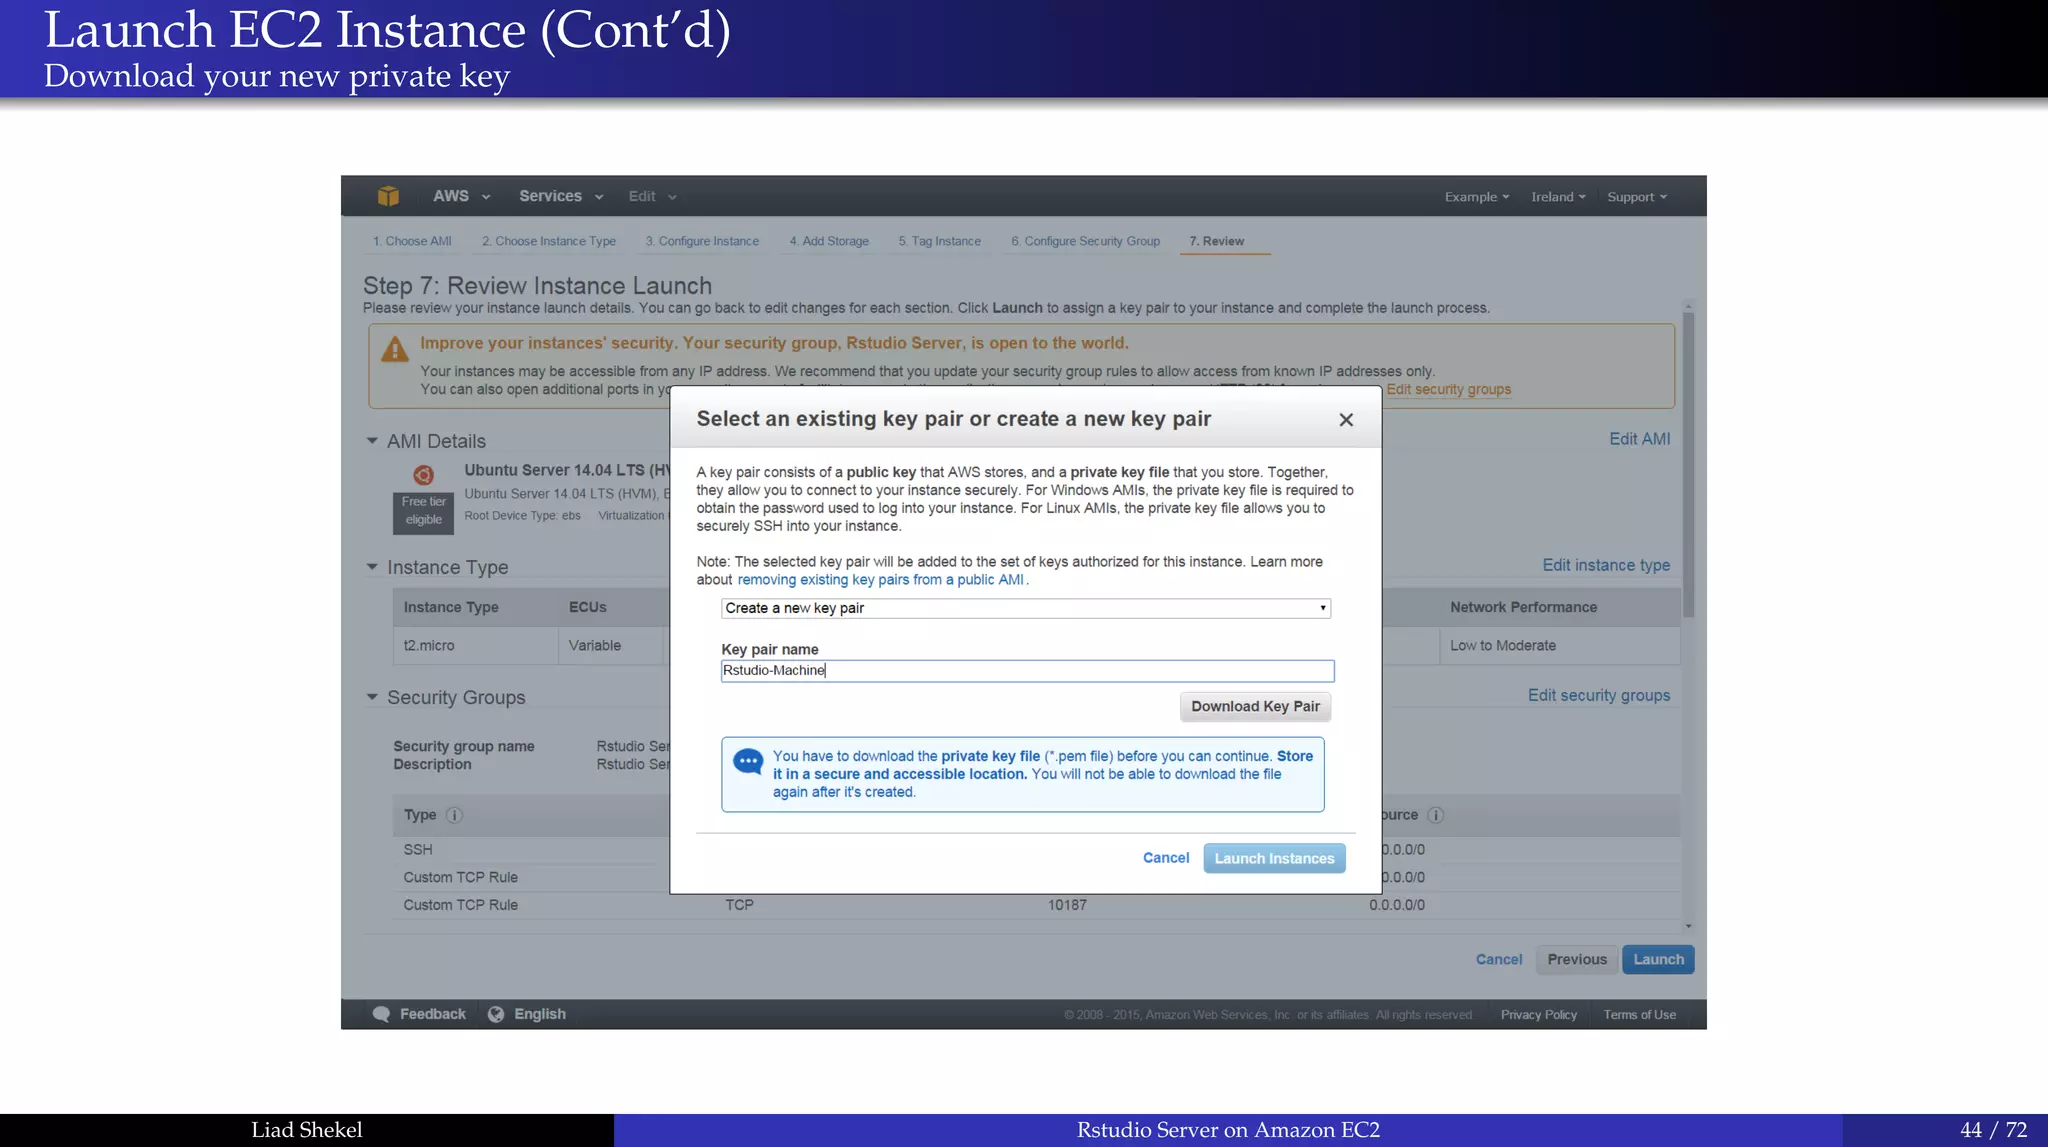Go to step 5 Tag Instance tab
This screenshot has width=2048, height=1147.
tap(939, 241)
